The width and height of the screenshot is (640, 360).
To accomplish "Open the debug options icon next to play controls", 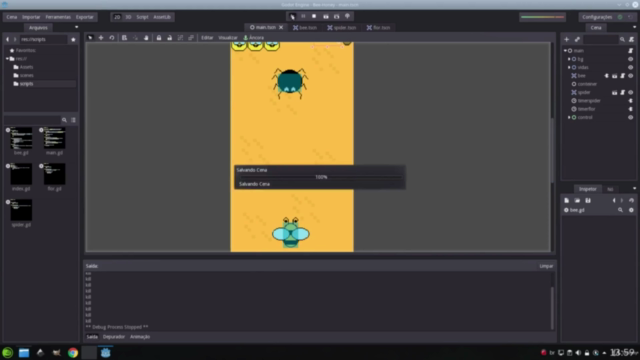I will (347, 16).
